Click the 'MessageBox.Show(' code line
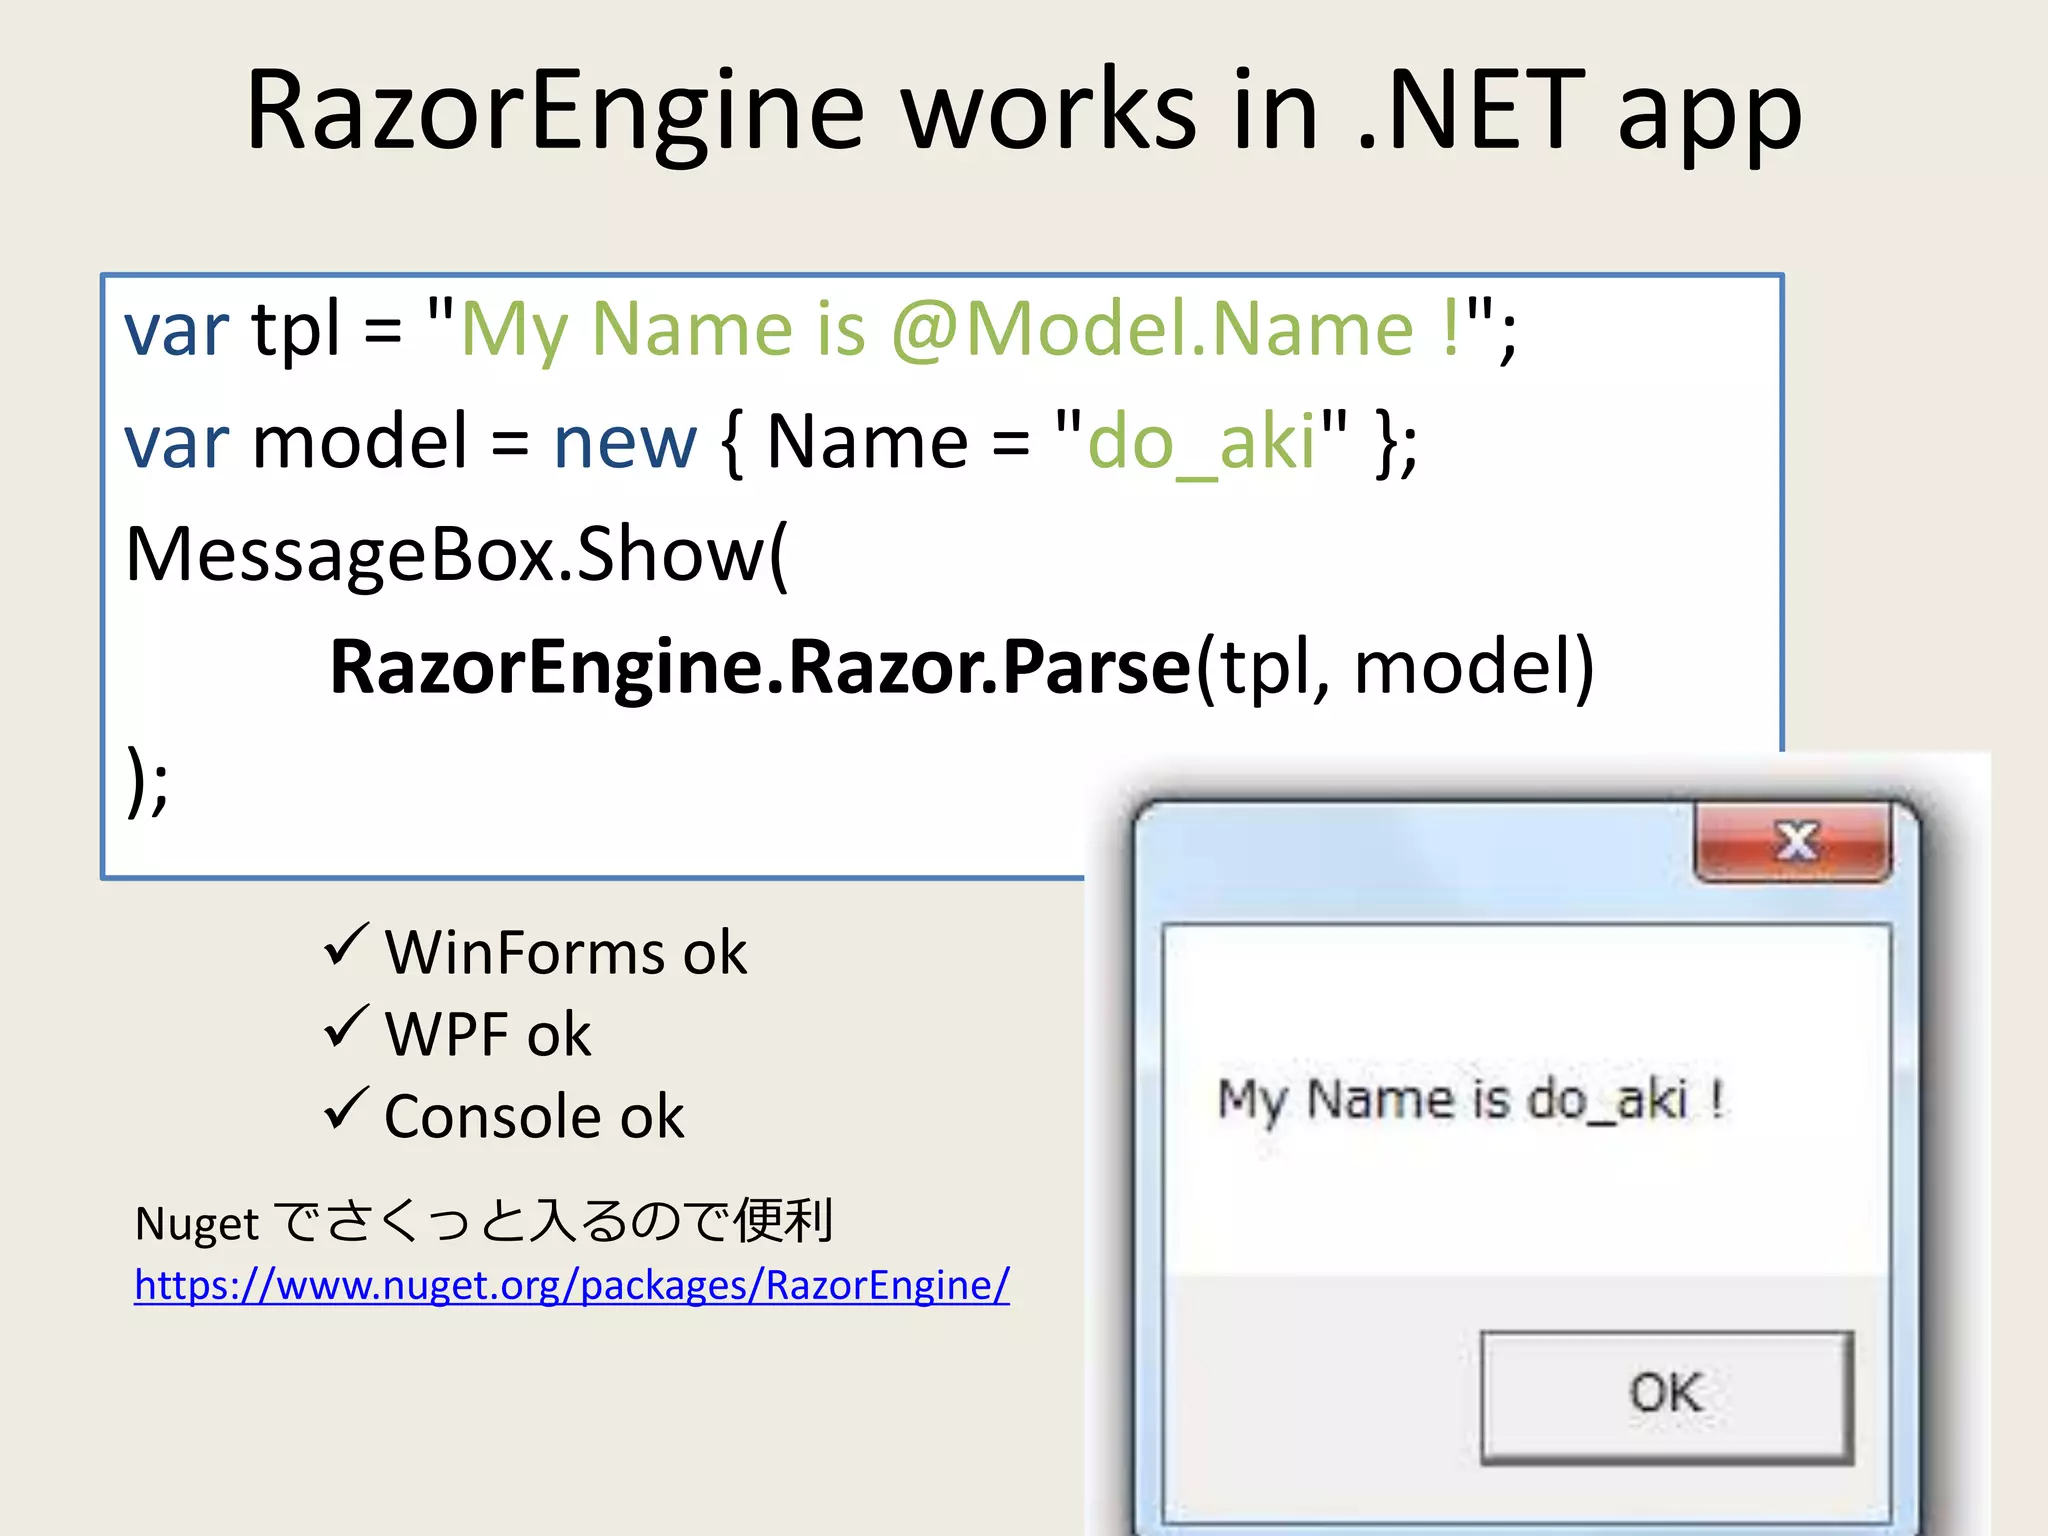Viewport: 2048px width, 1536px height. coord(457,554)
